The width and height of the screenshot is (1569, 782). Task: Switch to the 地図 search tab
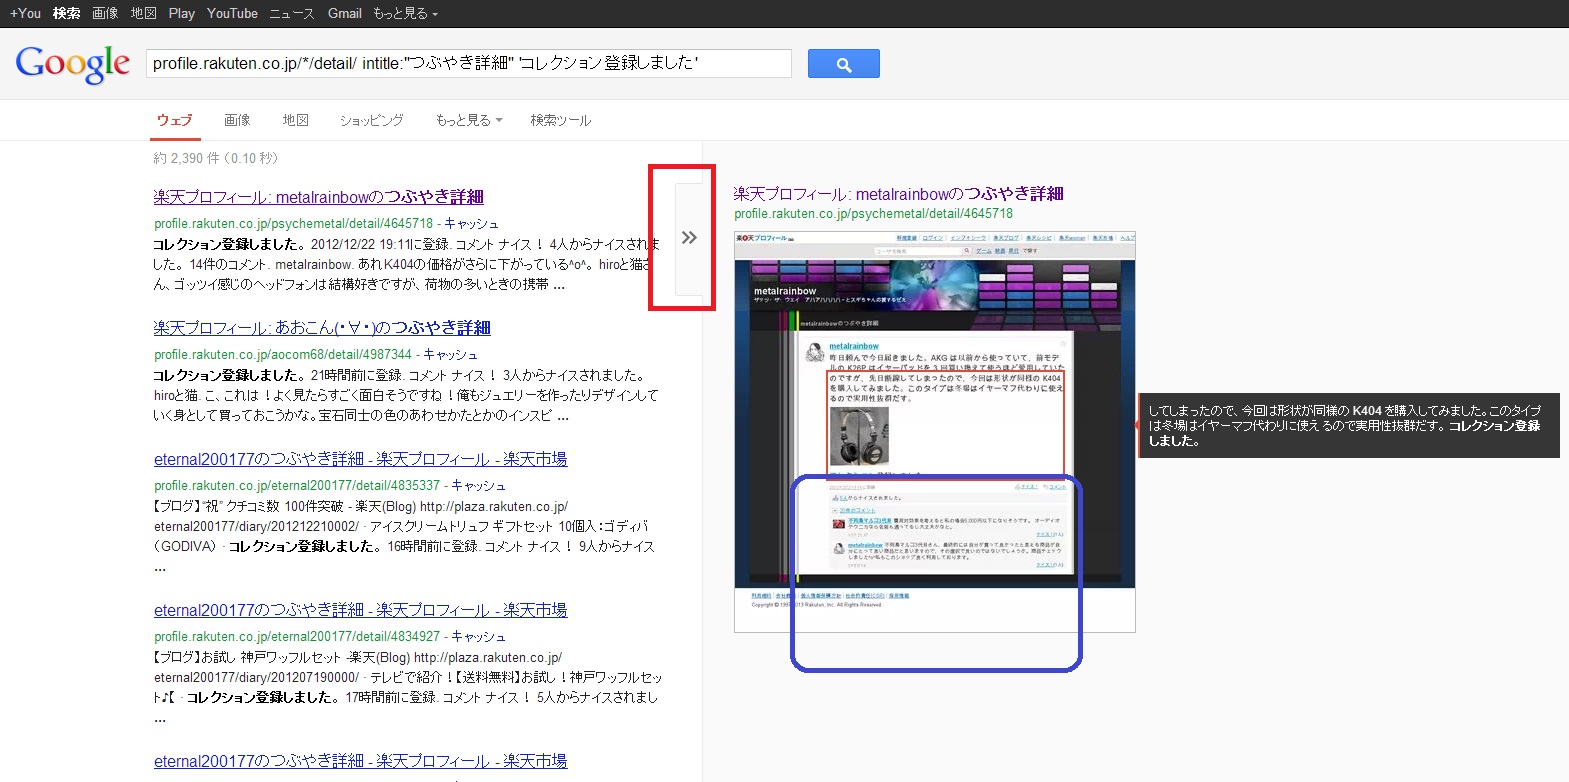(x=295, y=120)
